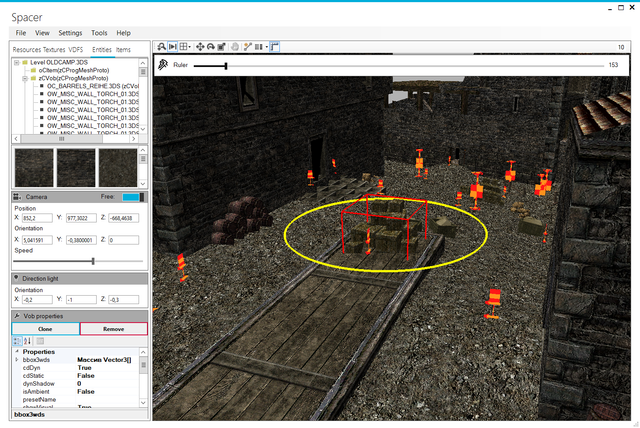Click the Property Pages icon
640x428 pixels.
pos(40,341)
